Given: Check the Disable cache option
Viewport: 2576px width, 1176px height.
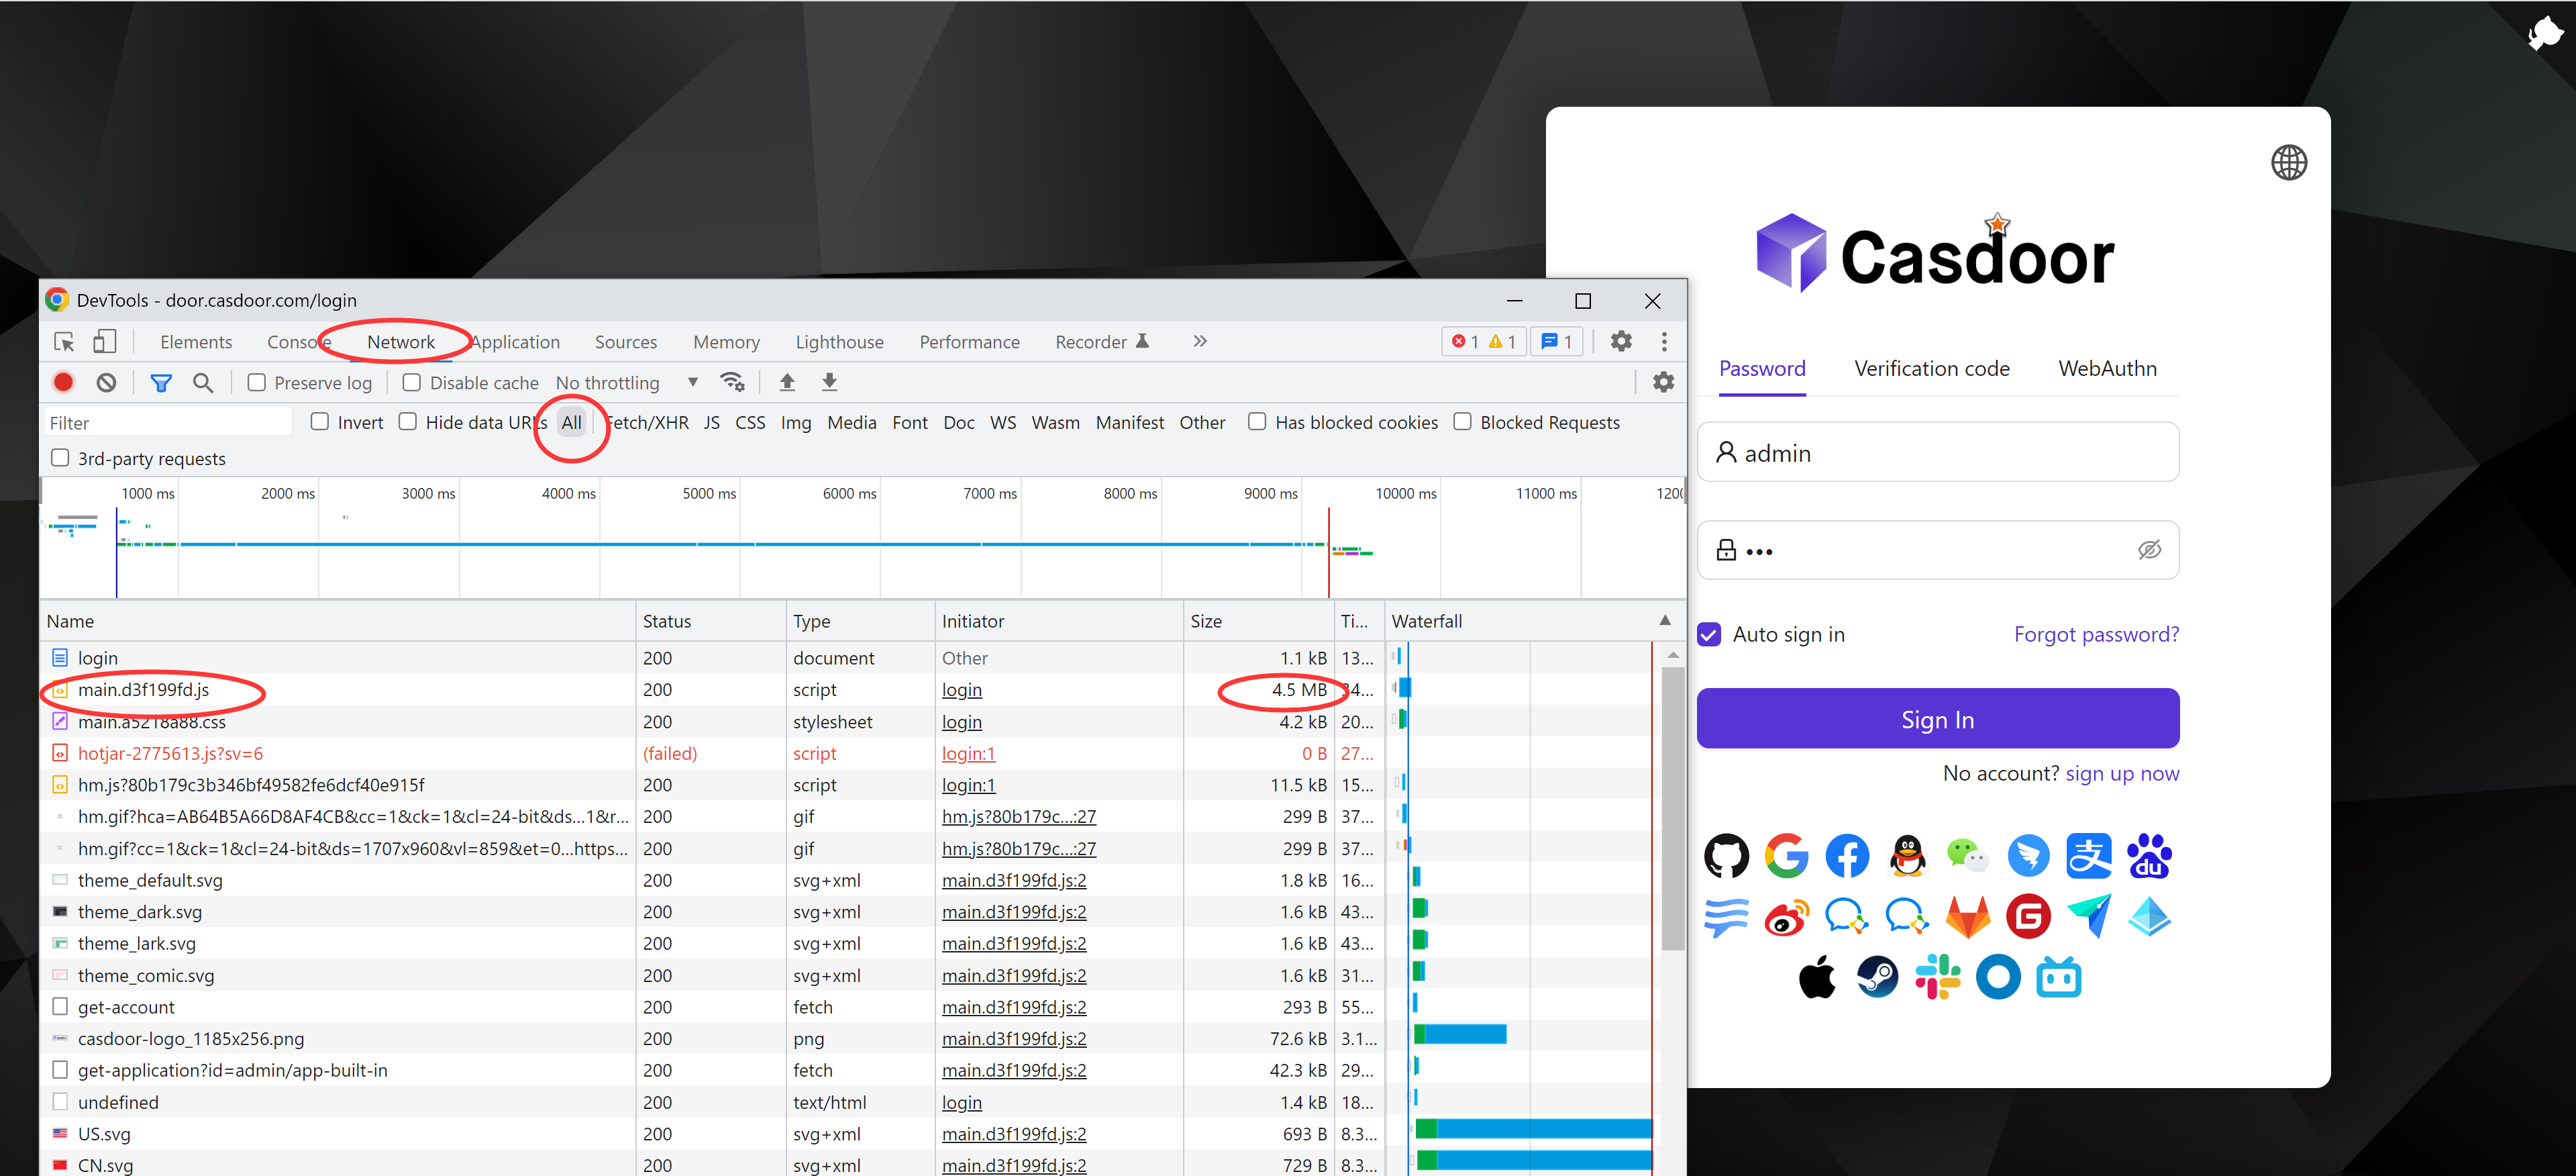Looking at the screenshot, I should 412,382.
